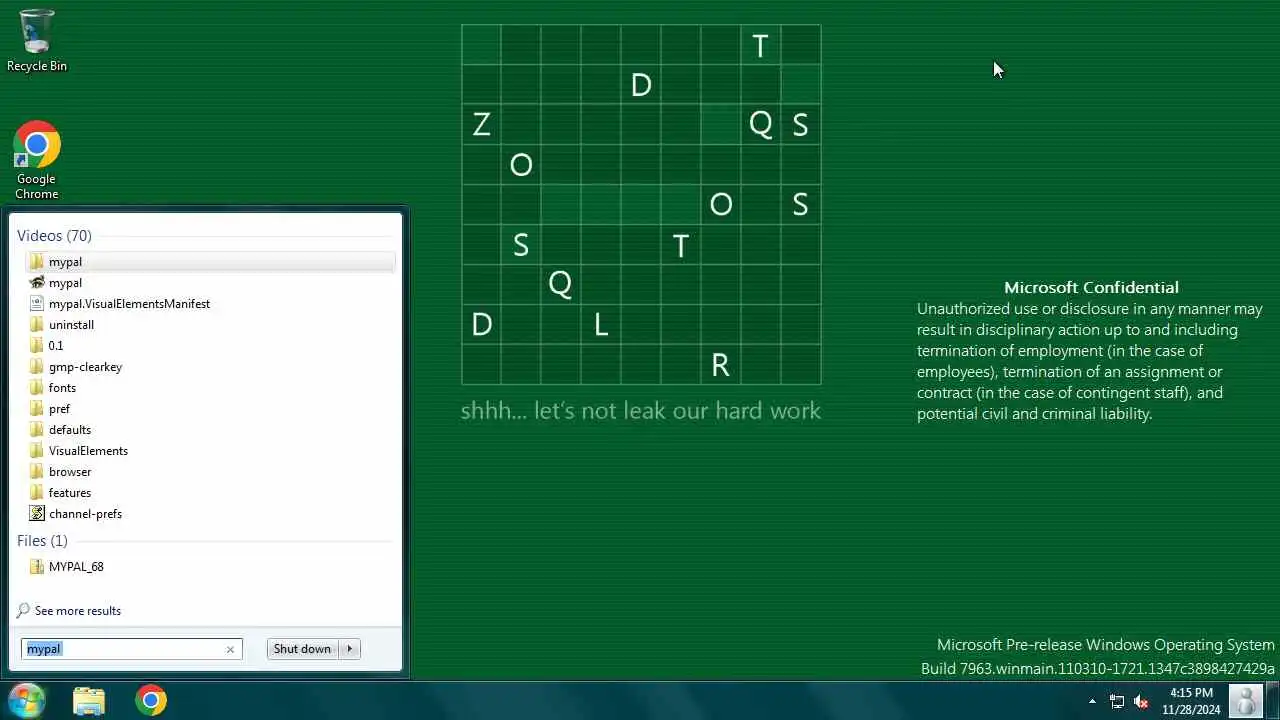Expand the Shut down options arrow
Image resolution: width=1280 pixels, height=720 pixels.
(350, 649)
